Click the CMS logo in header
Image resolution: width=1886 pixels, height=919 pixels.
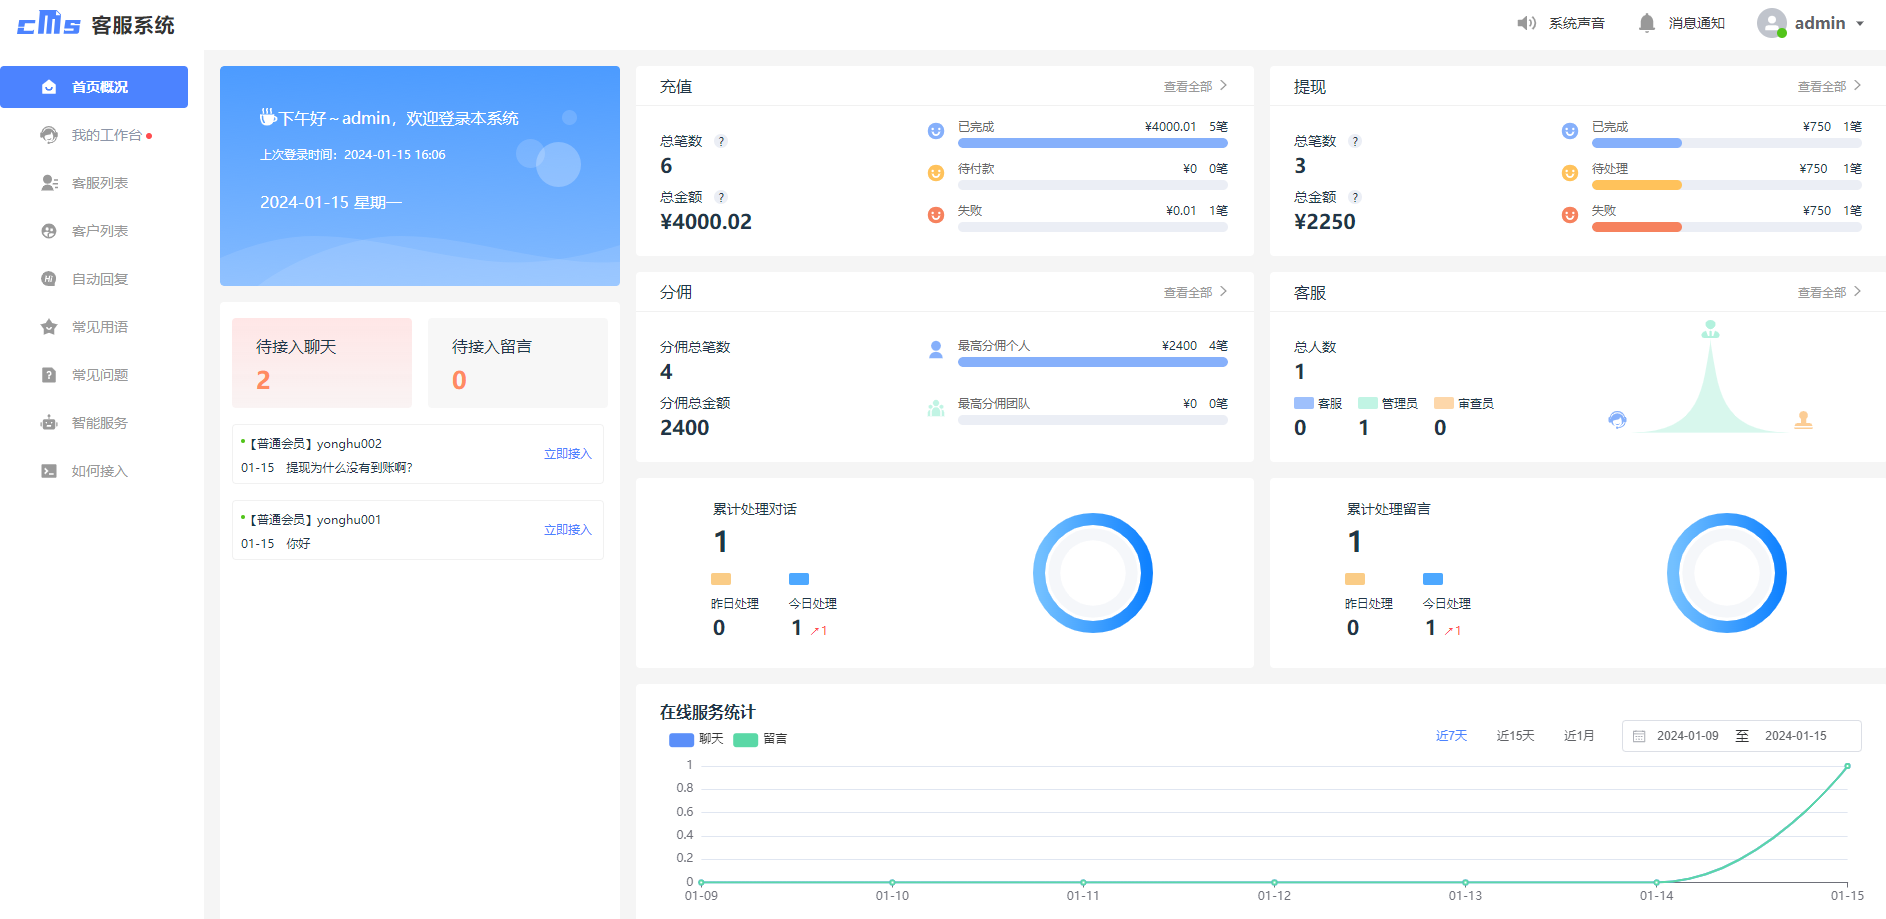48,24
